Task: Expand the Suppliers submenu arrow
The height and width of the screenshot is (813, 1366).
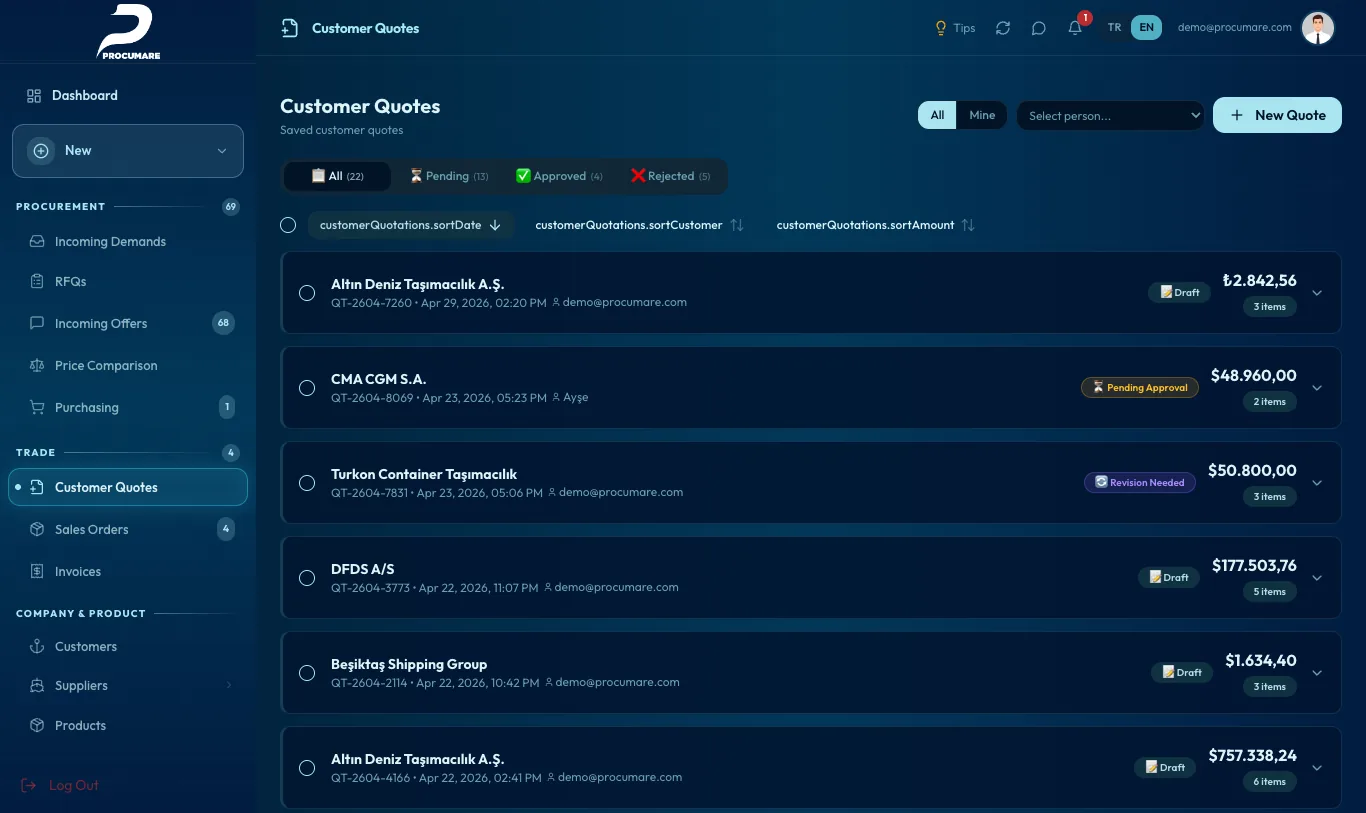Action: [228, 686]
